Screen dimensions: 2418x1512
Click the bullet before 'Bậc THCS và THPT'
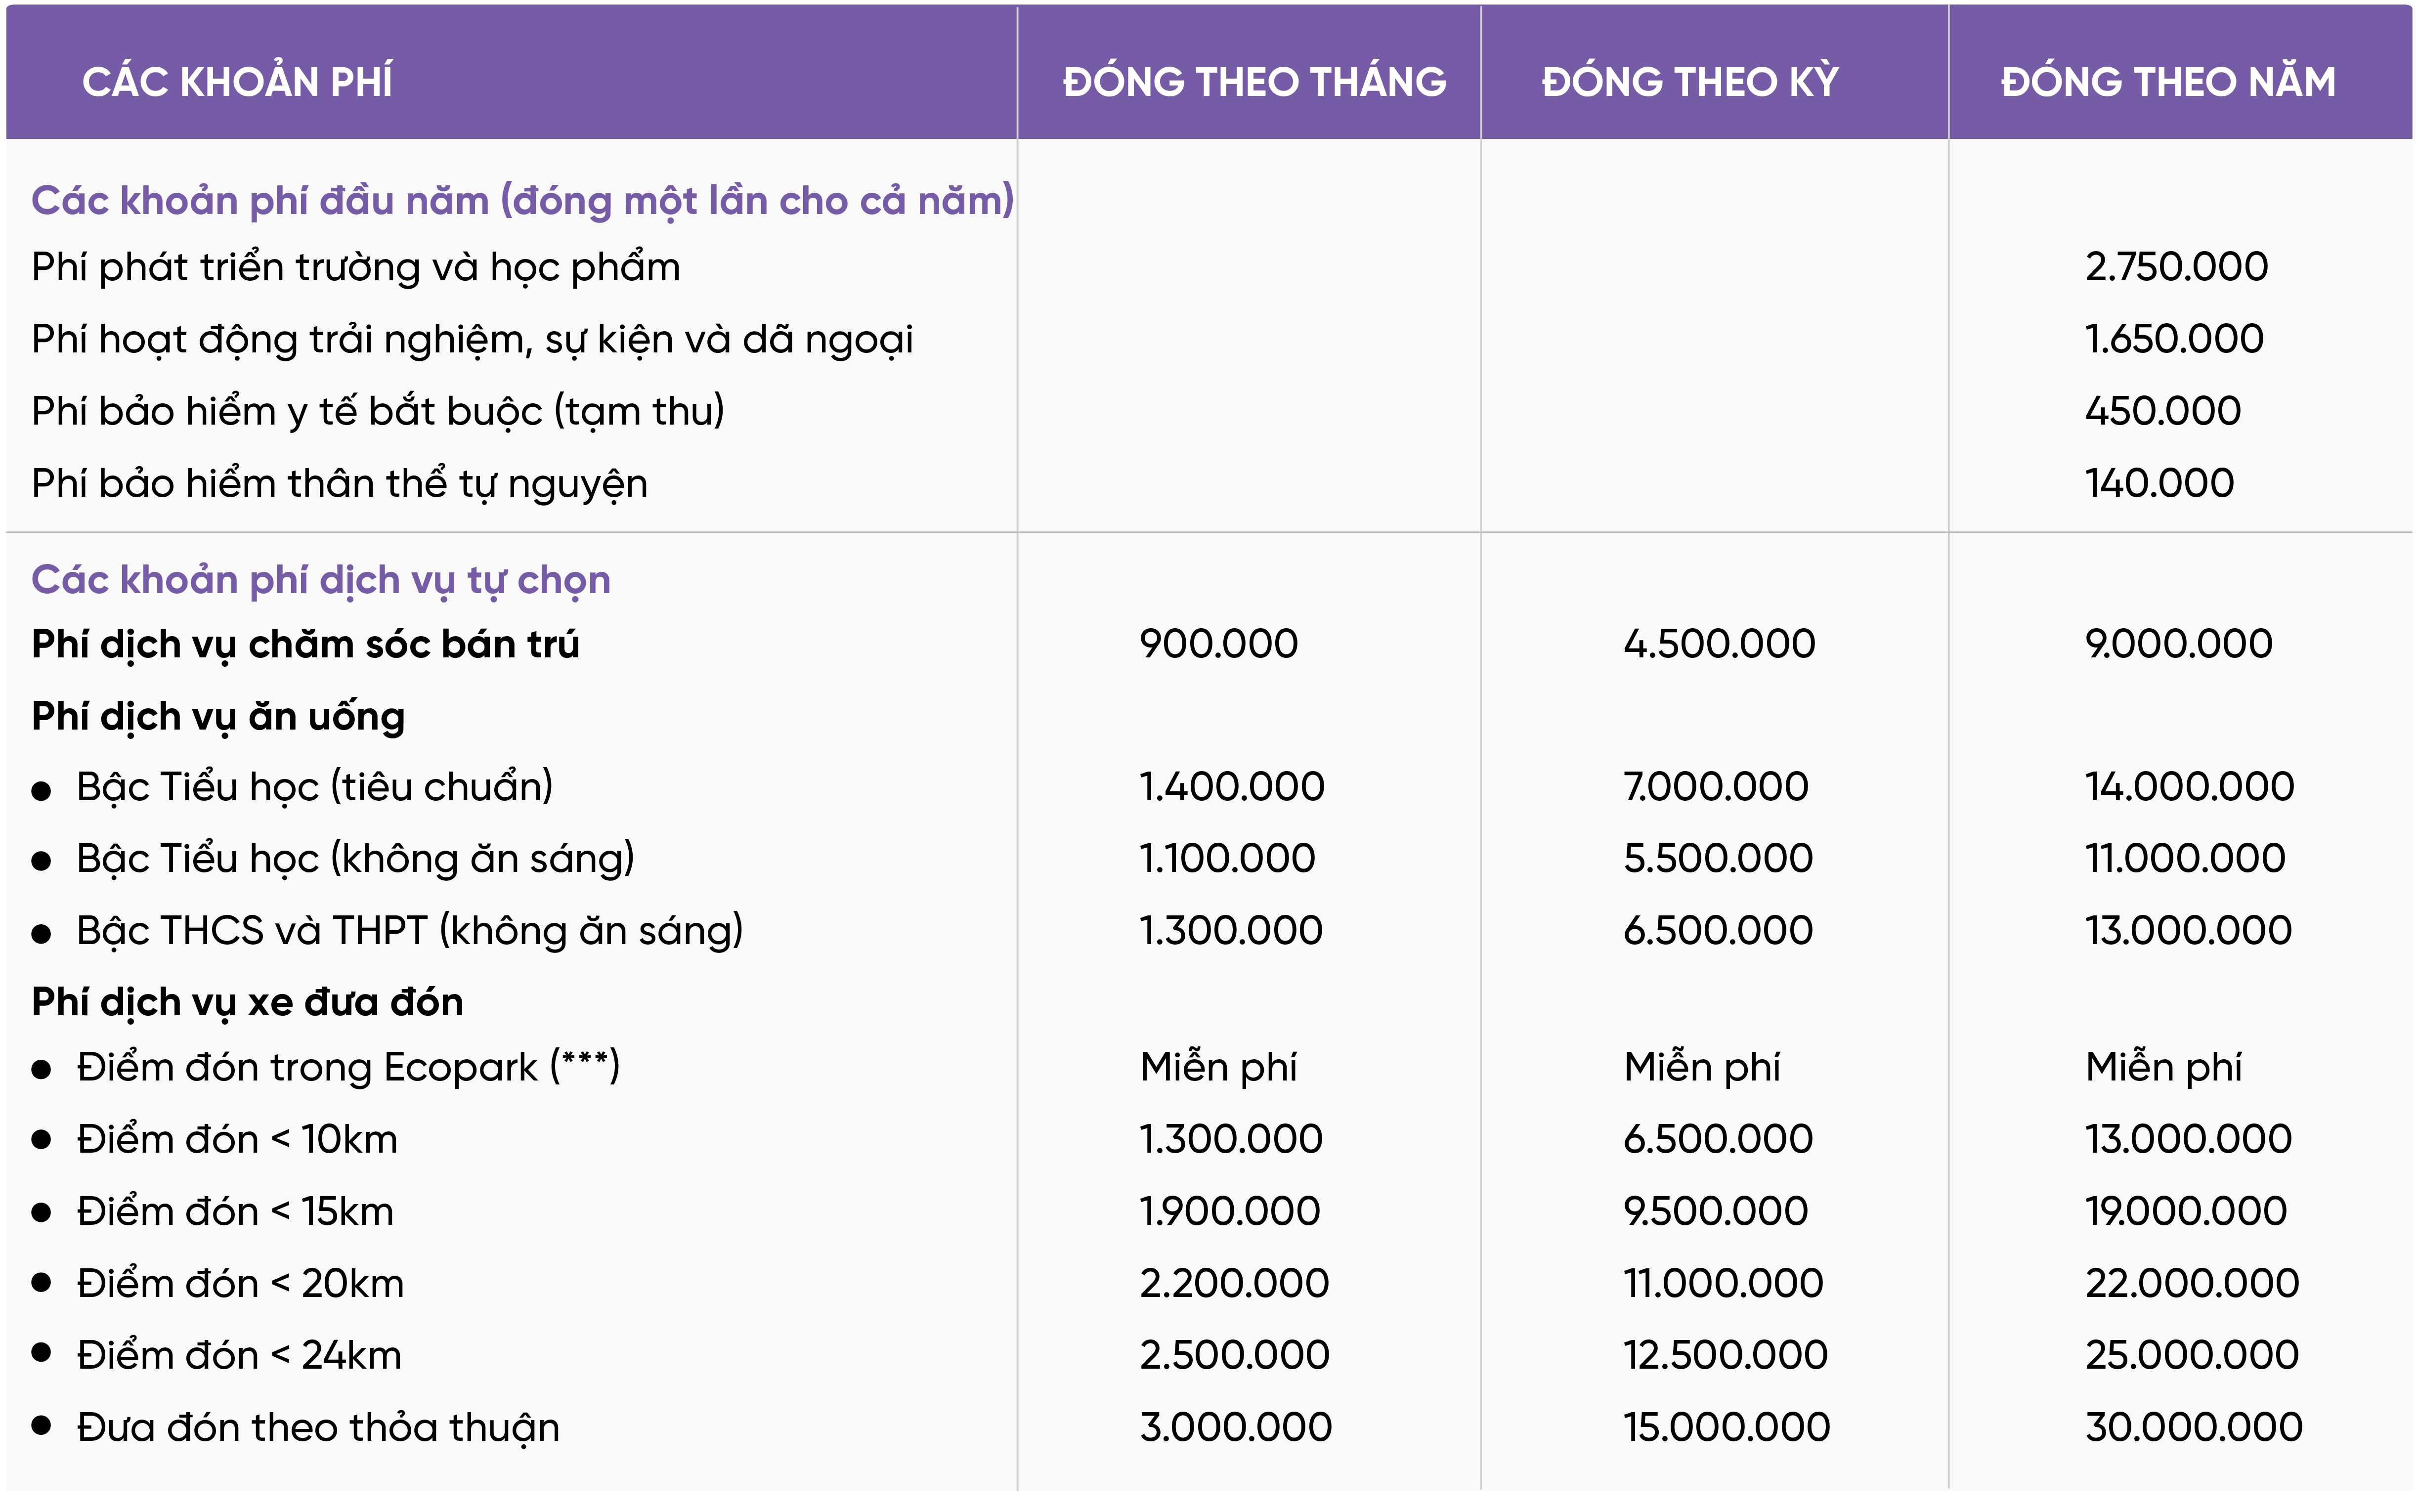point(41,935)
